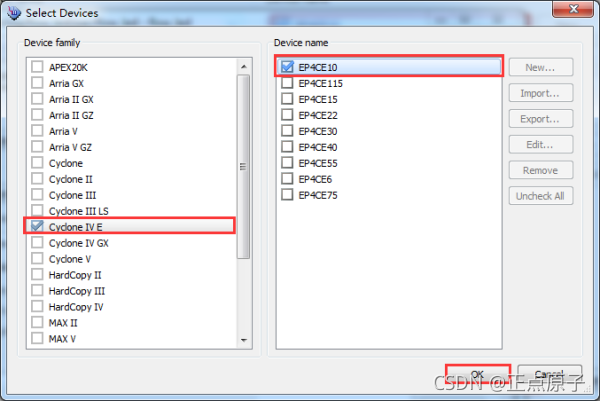Dismiss dialog with the Cancel button
The height and width of the screenshot is (401, 600).
[549, 374]
